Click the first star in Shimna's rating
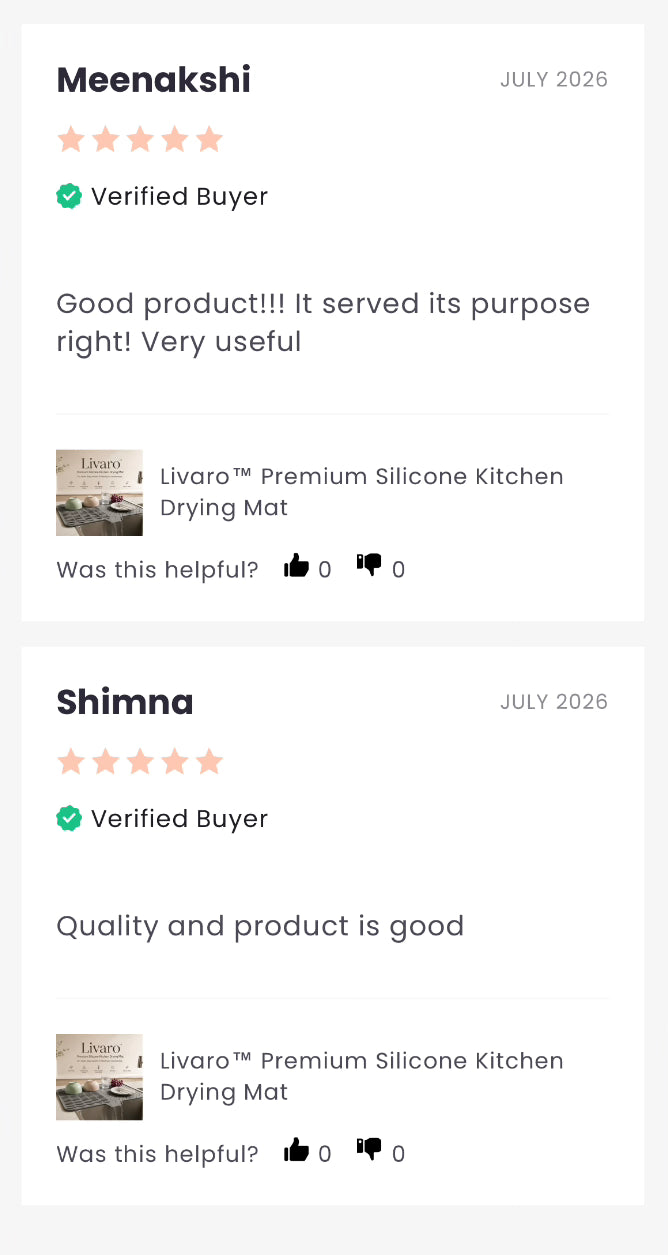 coord(71,762)
